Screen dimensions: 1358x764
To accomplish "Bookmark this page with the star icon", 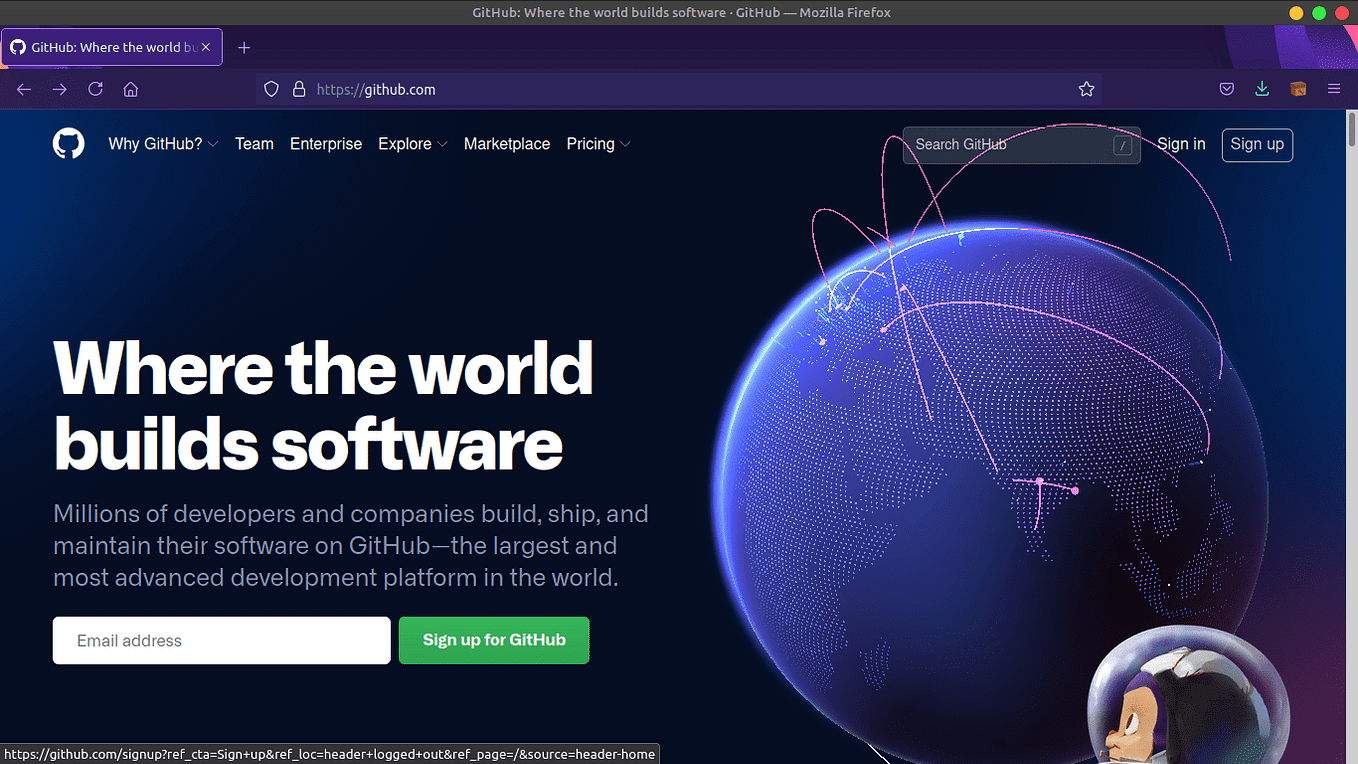I will (x=1087, y=89).
